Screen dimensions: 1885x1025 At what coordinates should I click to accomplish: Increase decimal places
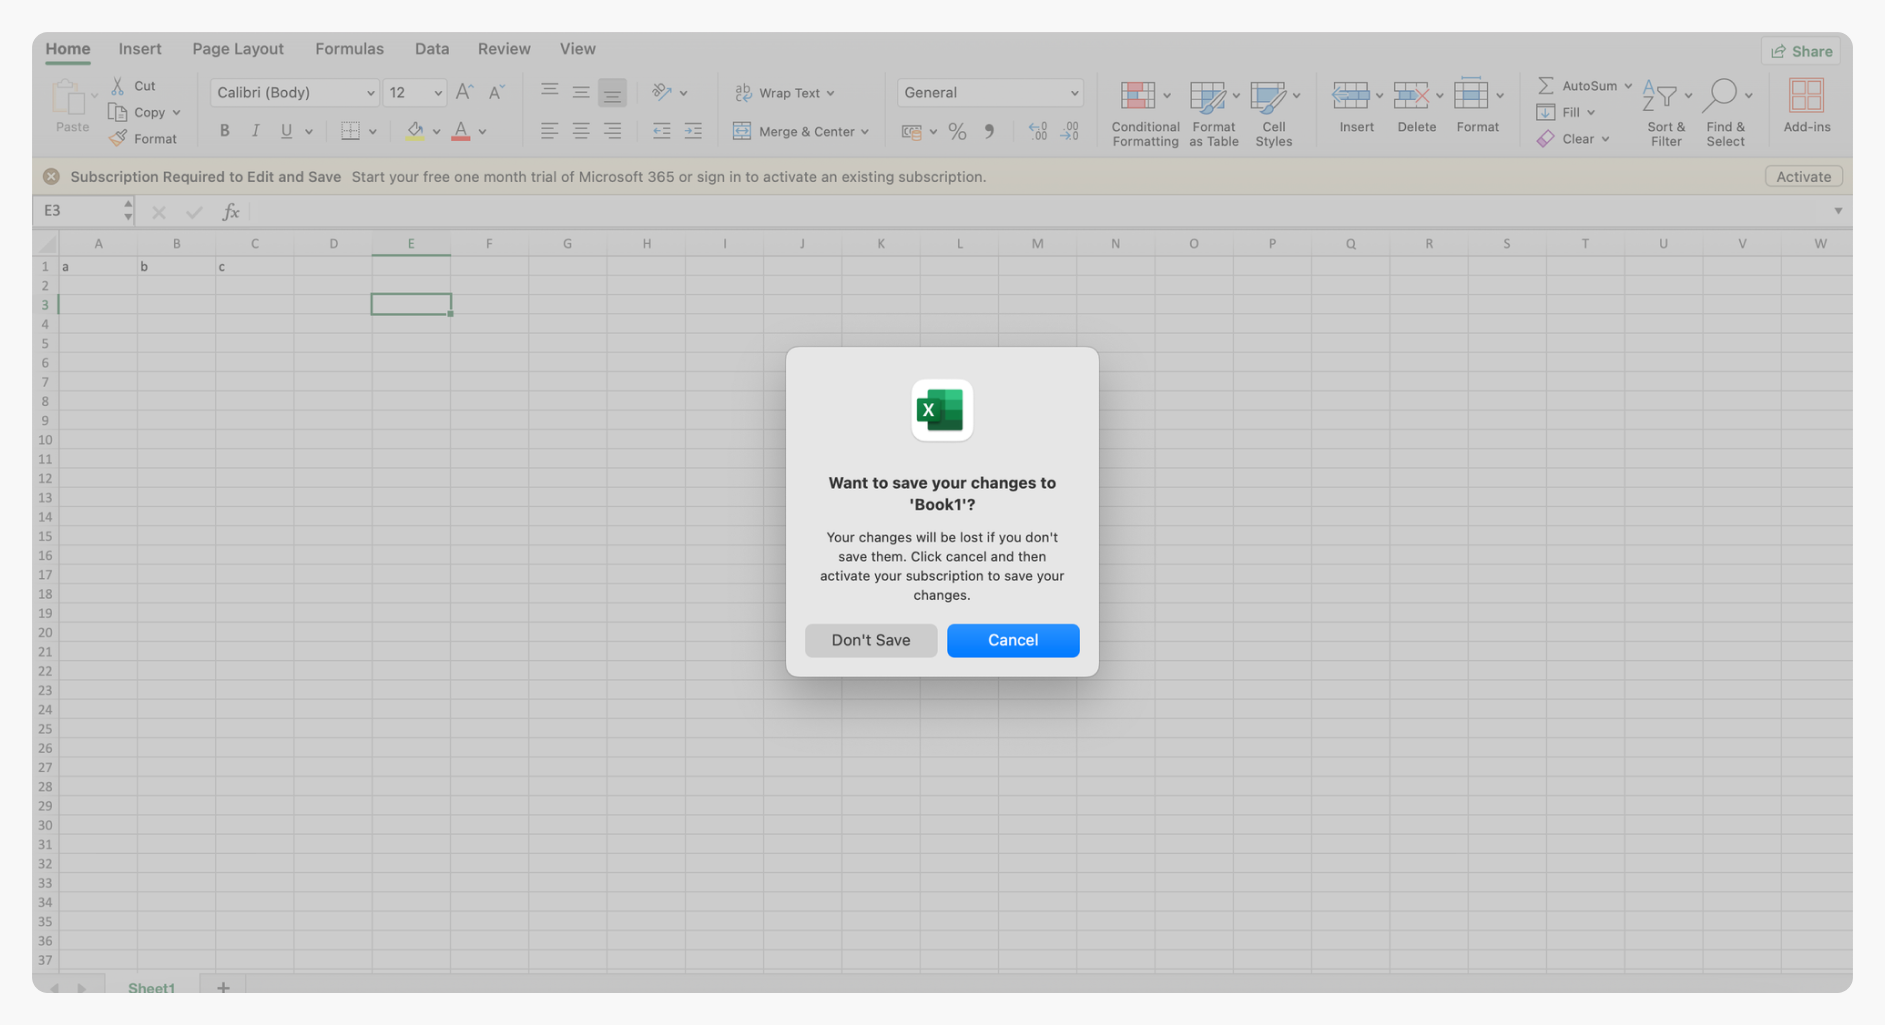(x=1038, y=131)
